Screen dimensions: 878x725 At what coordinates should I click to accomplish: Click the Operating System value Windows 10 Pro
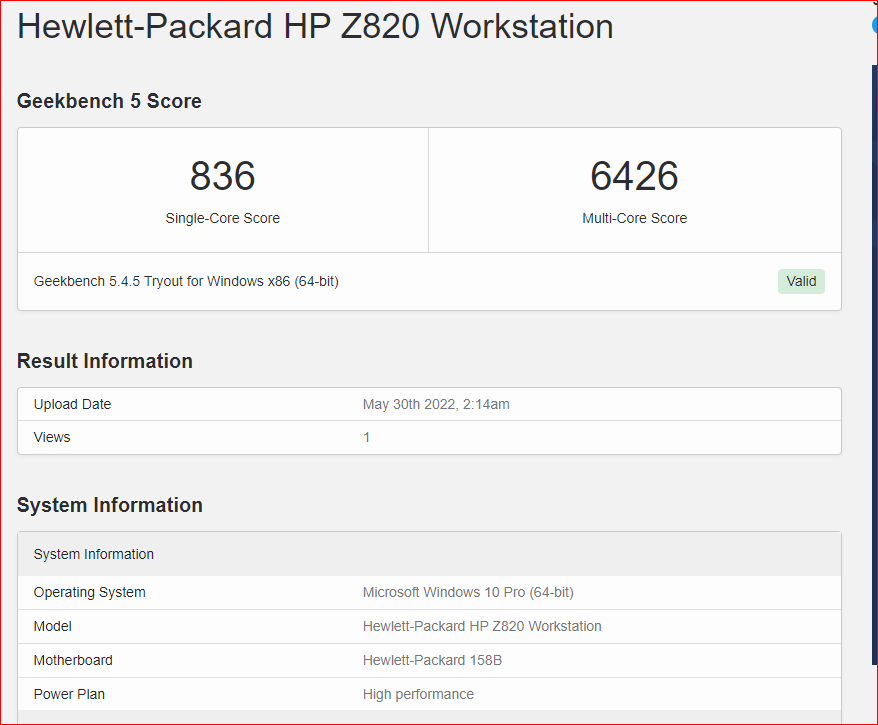[468, 592]
